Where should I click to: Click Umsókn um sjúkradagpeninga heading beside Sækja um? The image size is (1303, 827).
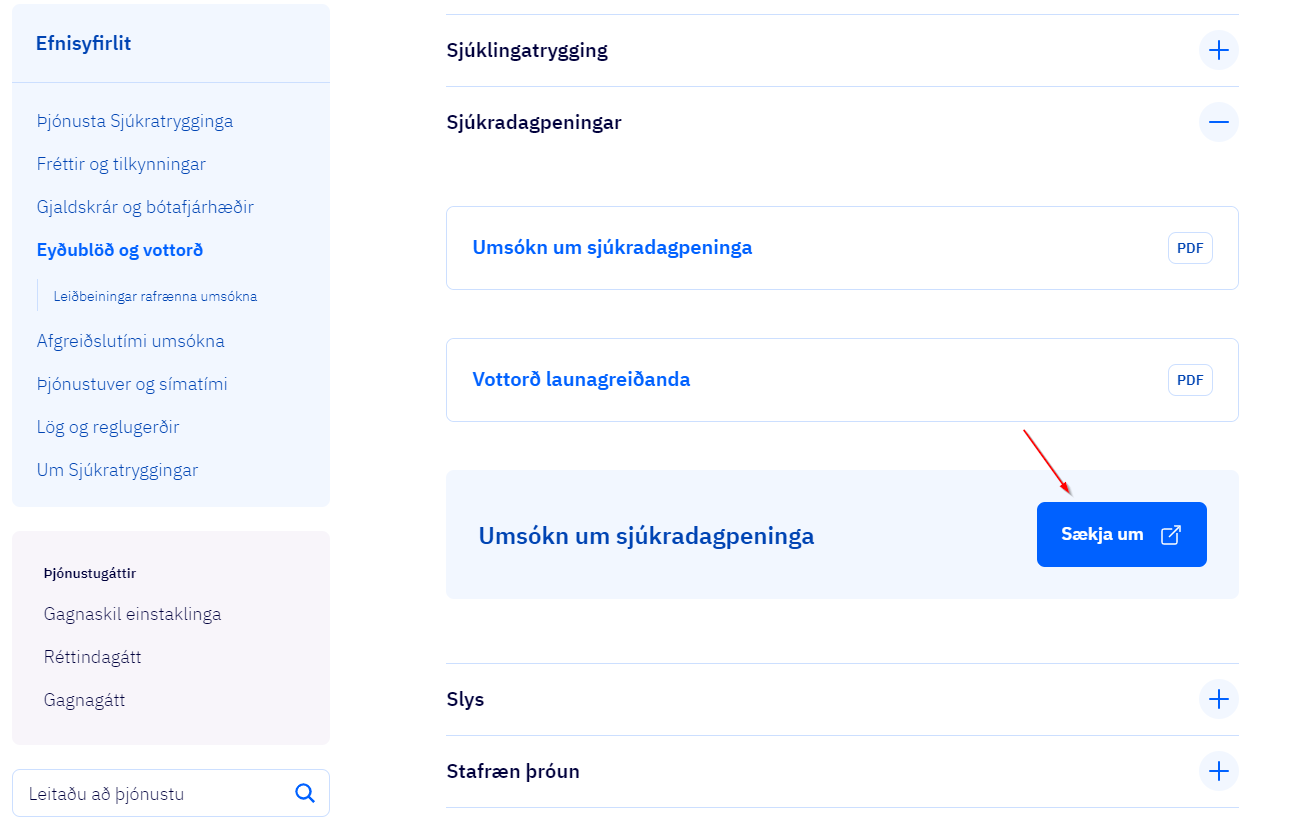click(x=646, y=536)
